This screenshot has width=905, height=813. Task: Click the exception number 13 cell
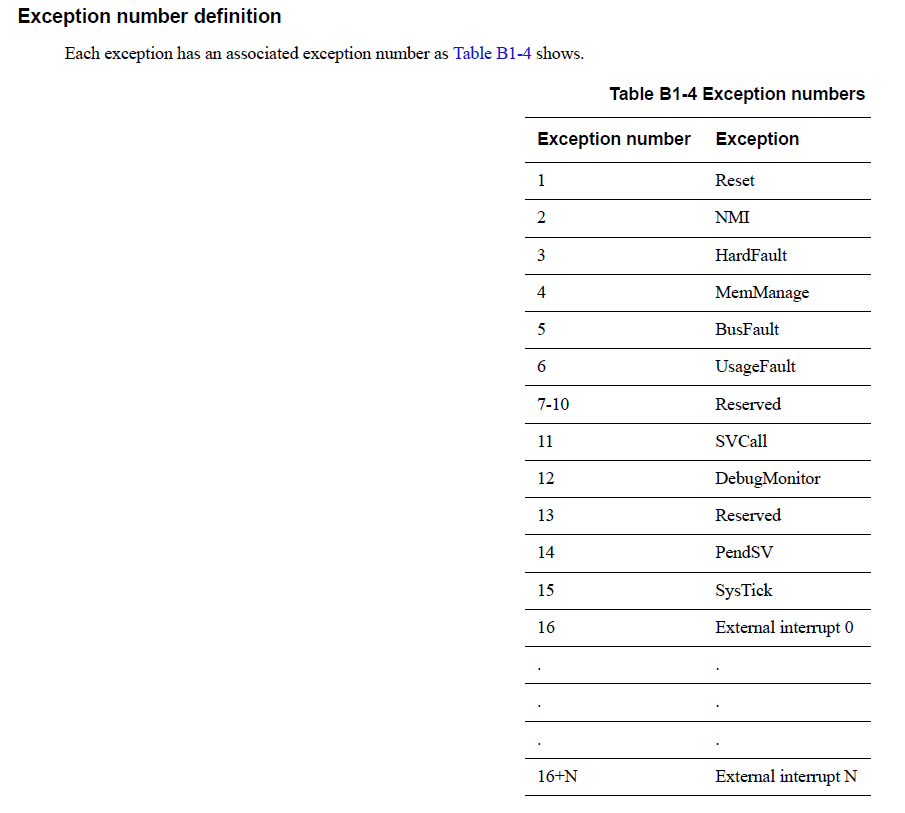pos(545,515)
